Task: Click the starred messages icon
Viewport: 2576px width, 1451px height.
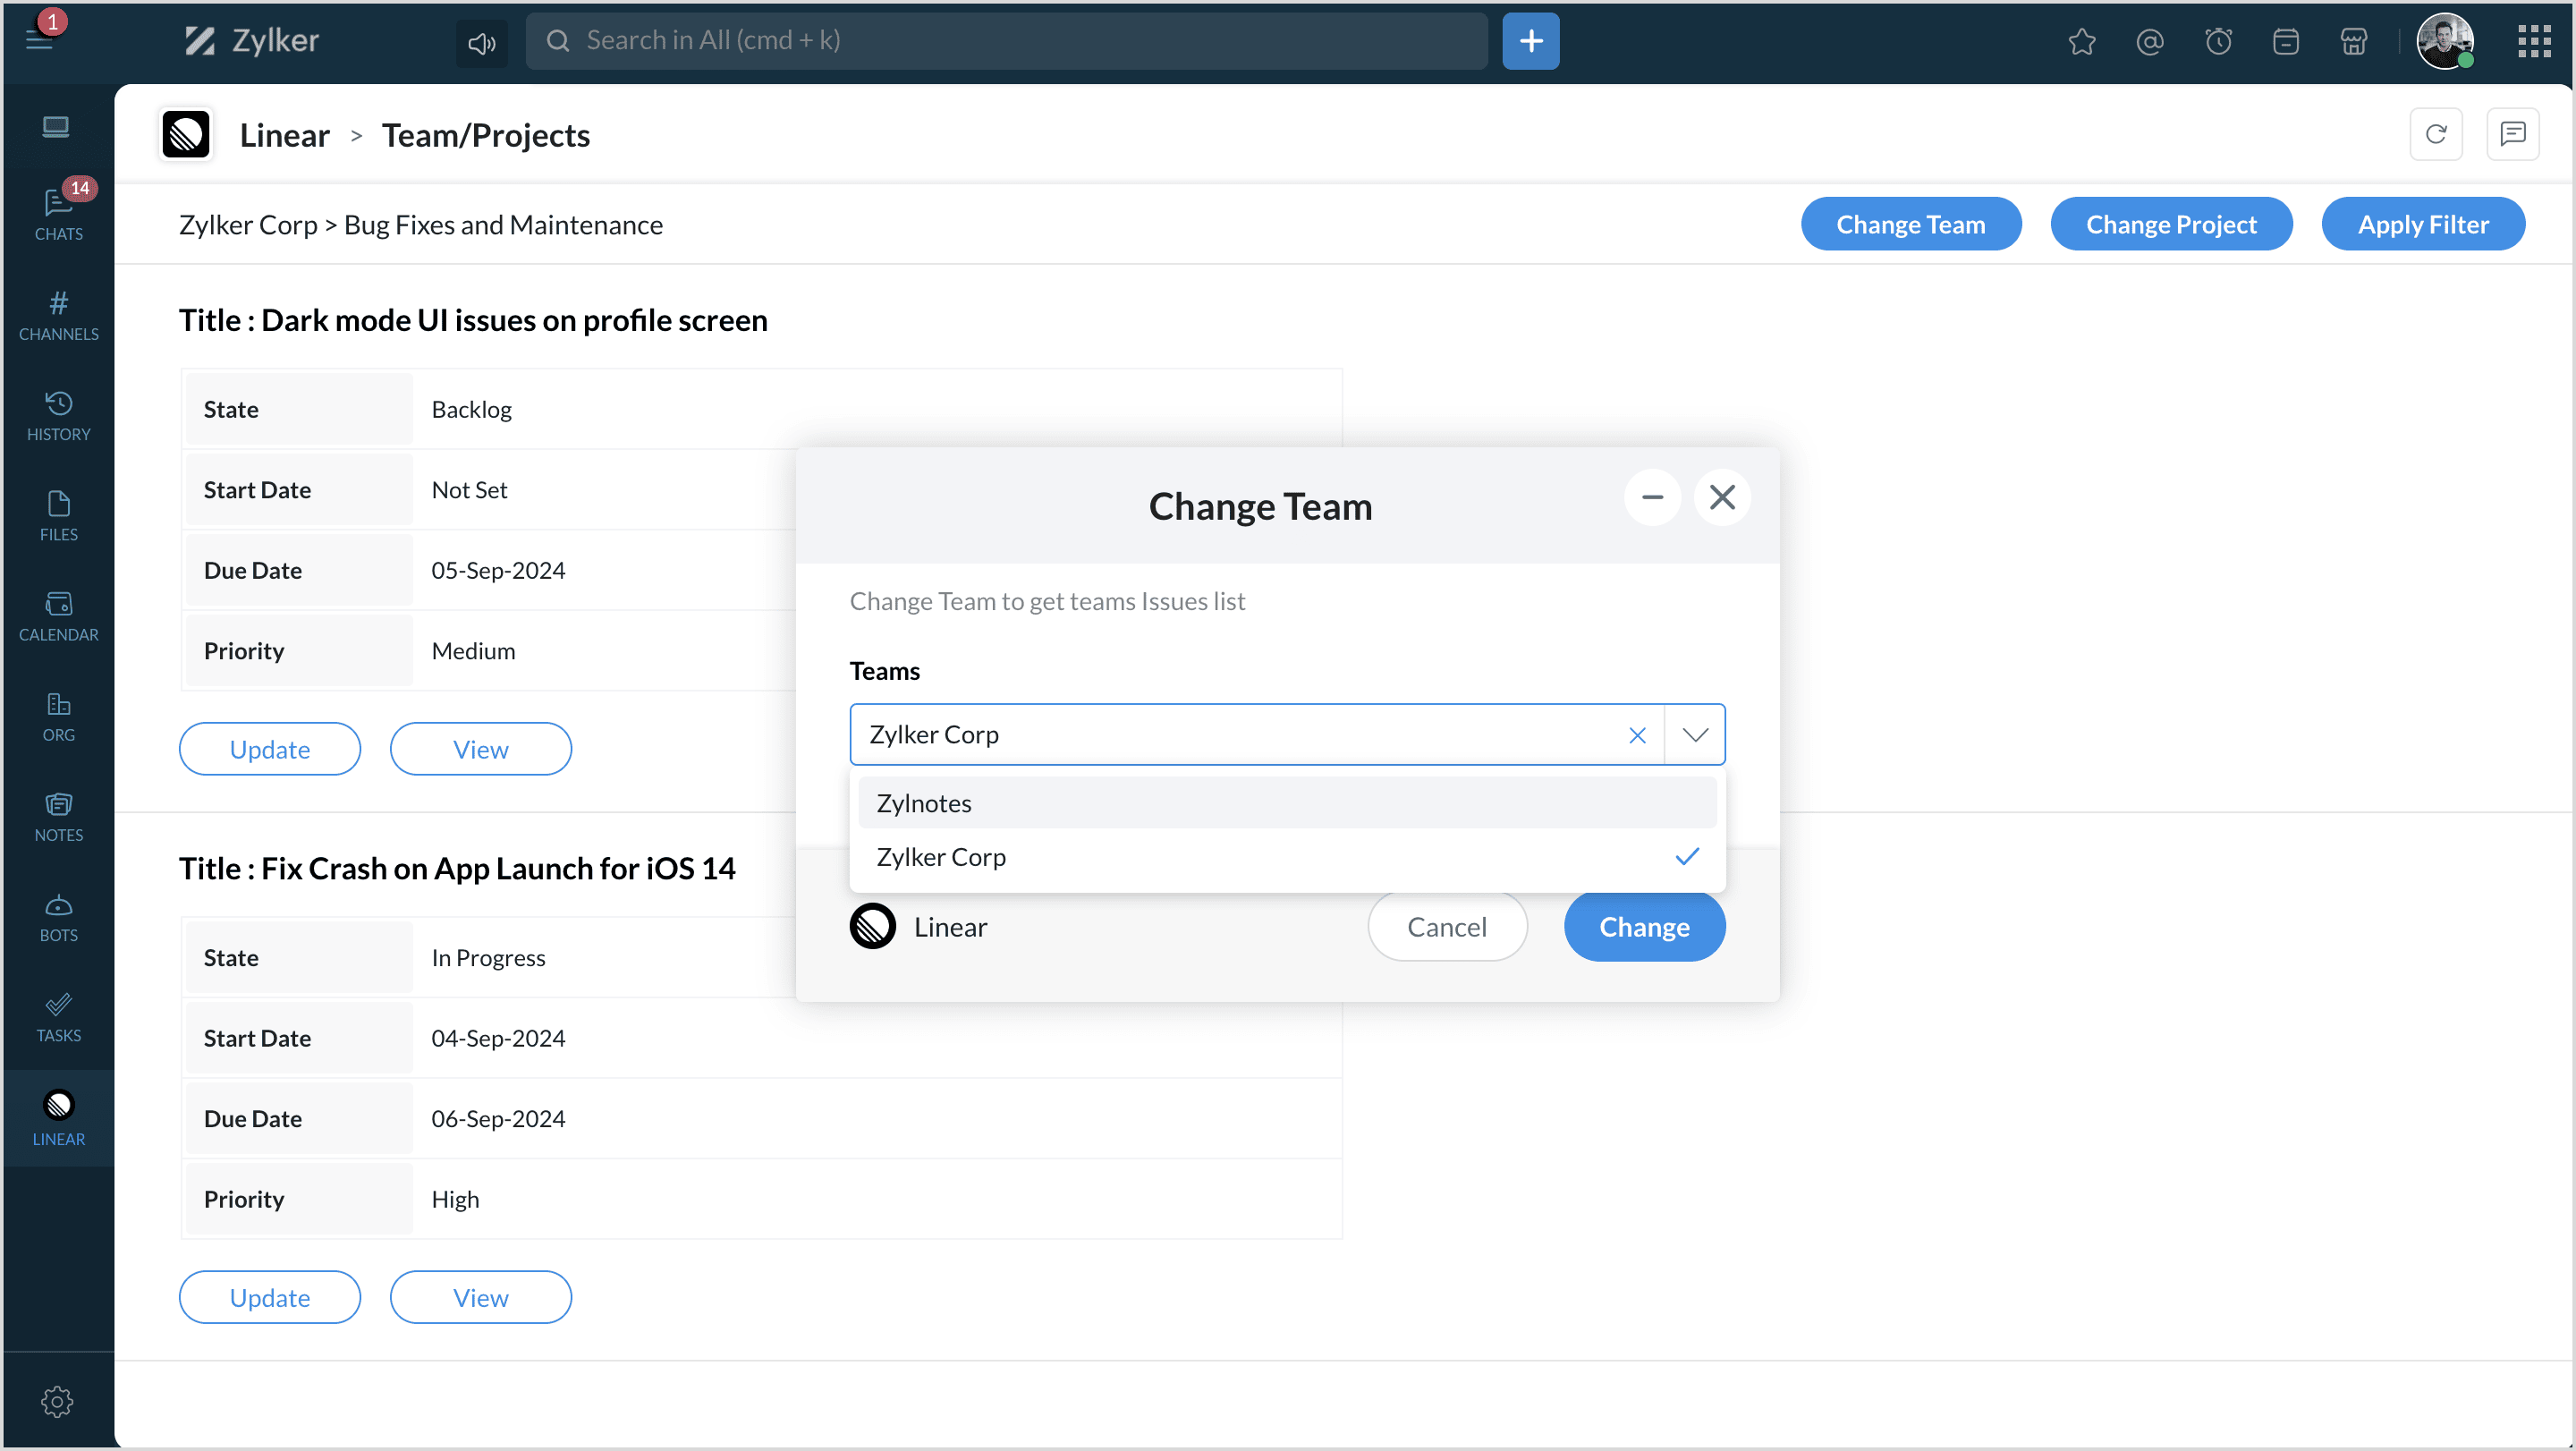Action: [x=2081, y=41]
